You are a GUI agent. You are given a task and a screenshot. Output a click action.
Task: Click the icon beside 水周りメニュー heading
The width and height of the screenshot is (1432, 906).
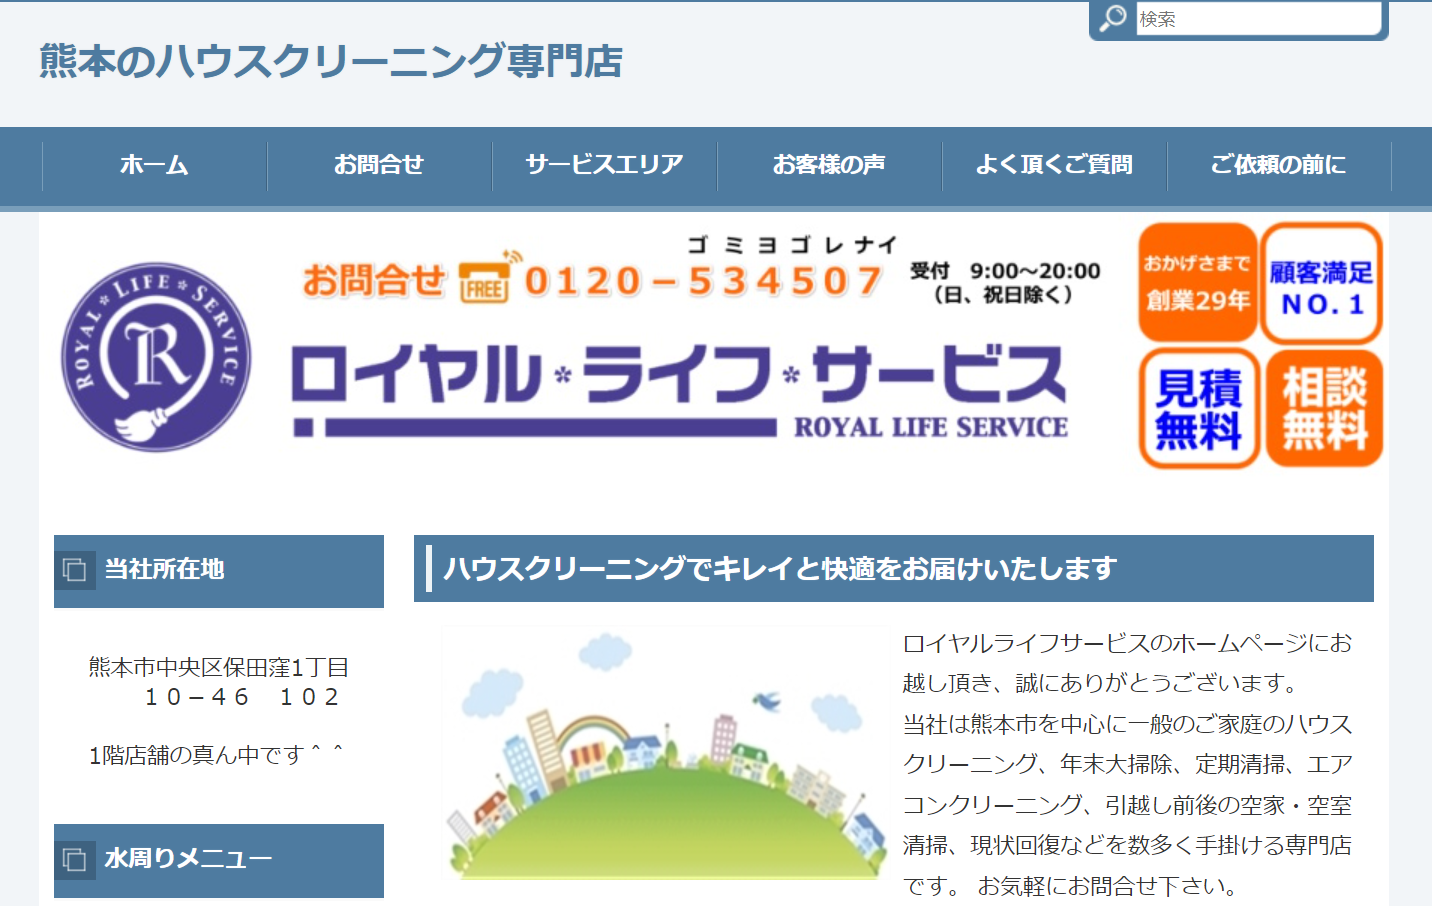[x=75, y=859]
